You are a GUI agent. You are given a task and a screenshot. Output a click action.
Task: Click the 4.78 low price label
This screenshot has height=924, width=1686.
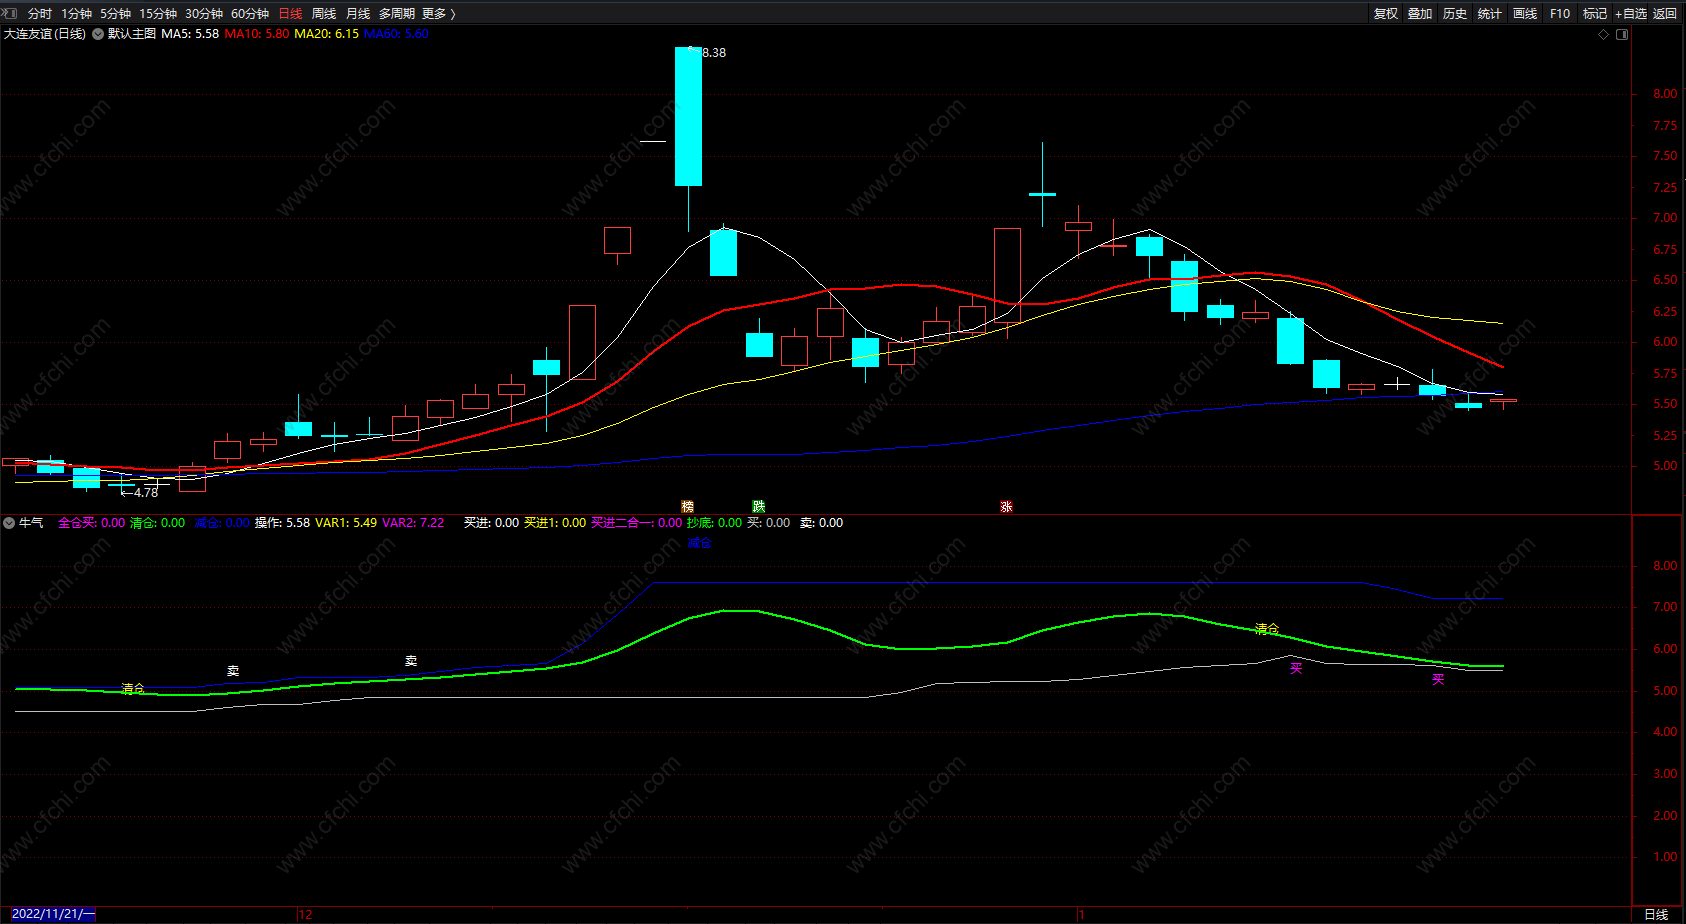(x=146, y=492)
